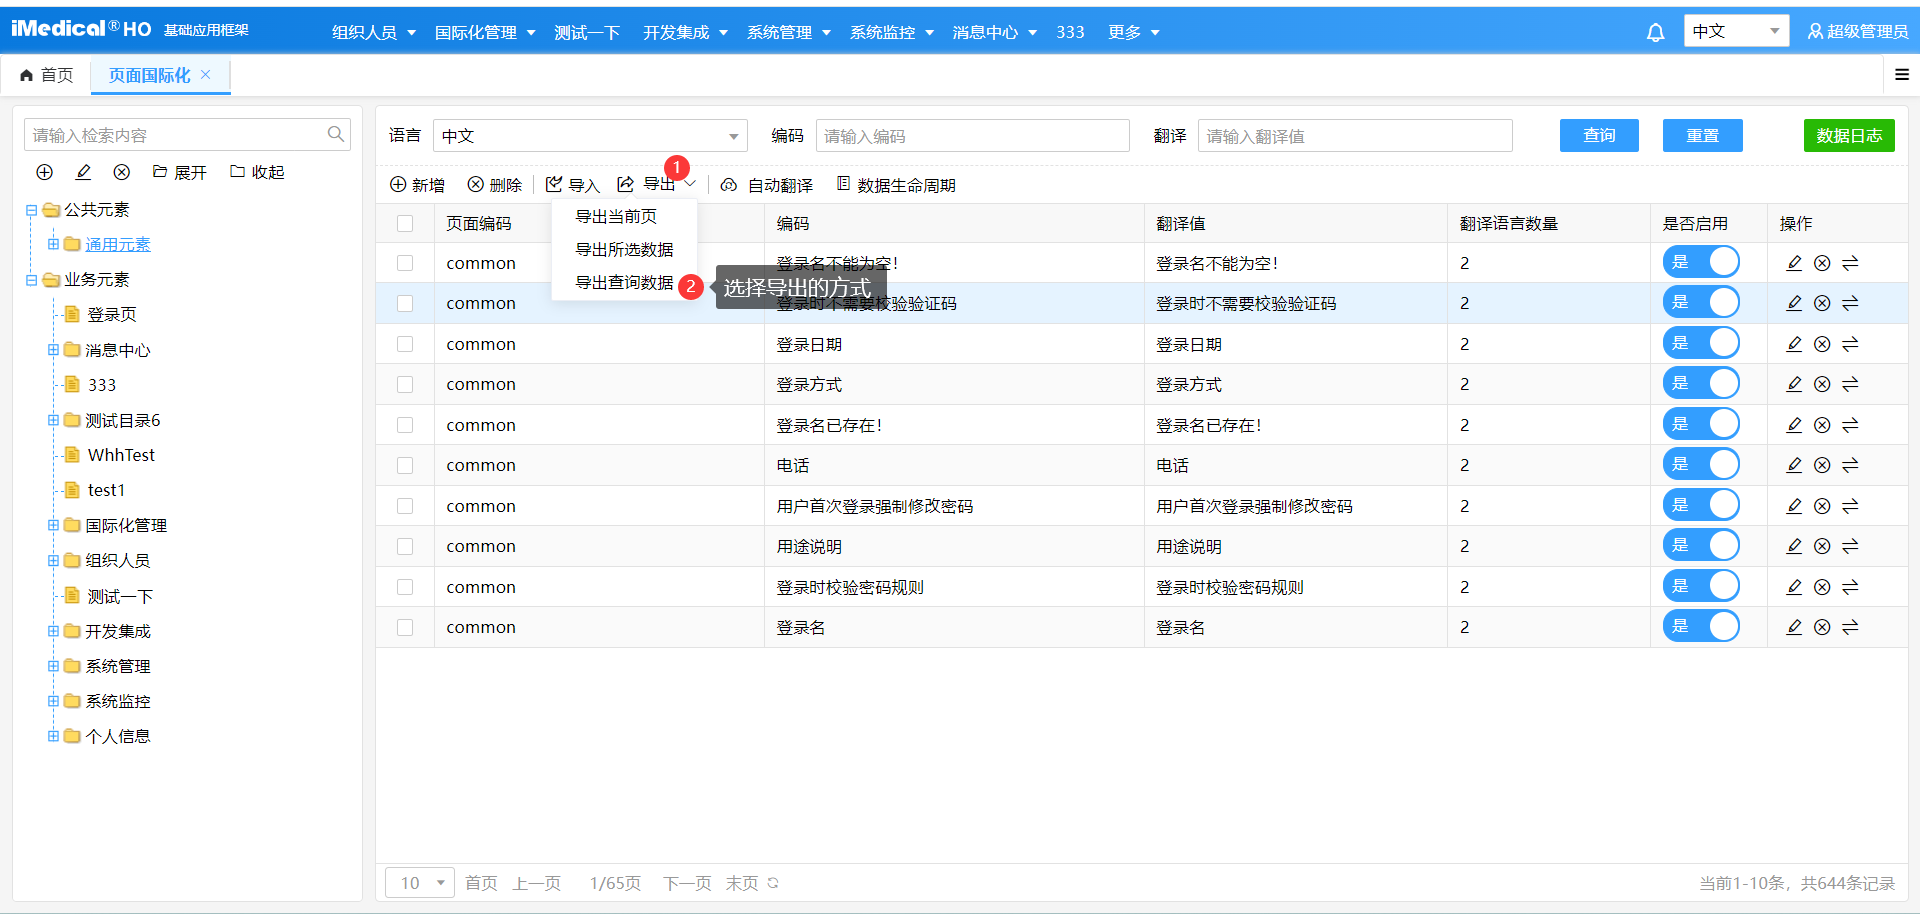The width and height of the screenshot is (1920, 914).
Task: Open the 通用元素 tree link
Action: [118, 245]
